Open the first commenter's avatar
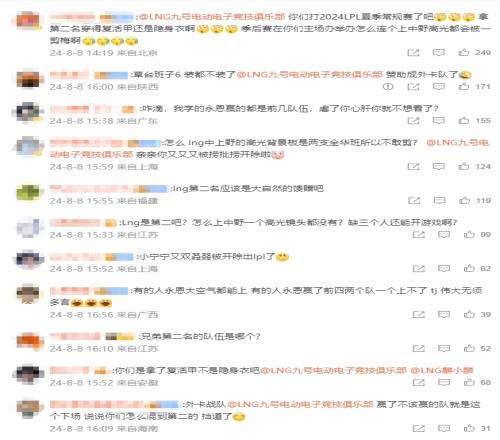500x440 pixels. (x=28, y=21)
